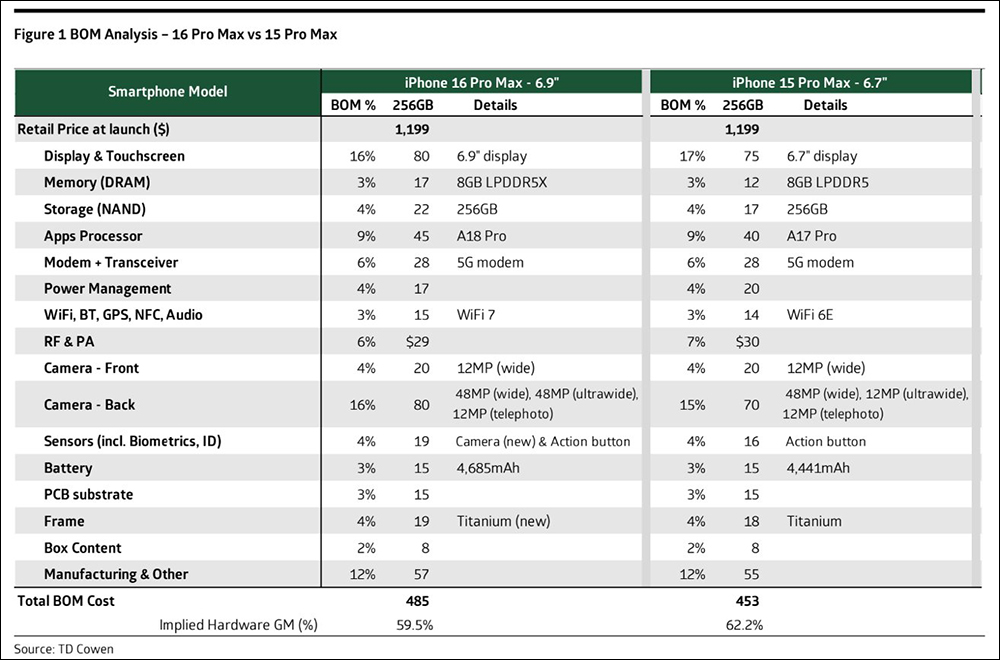The width and height of the screenshot is (1000, 660).
Task: Click the Camera - Back row label
Action: coord(89,405)
